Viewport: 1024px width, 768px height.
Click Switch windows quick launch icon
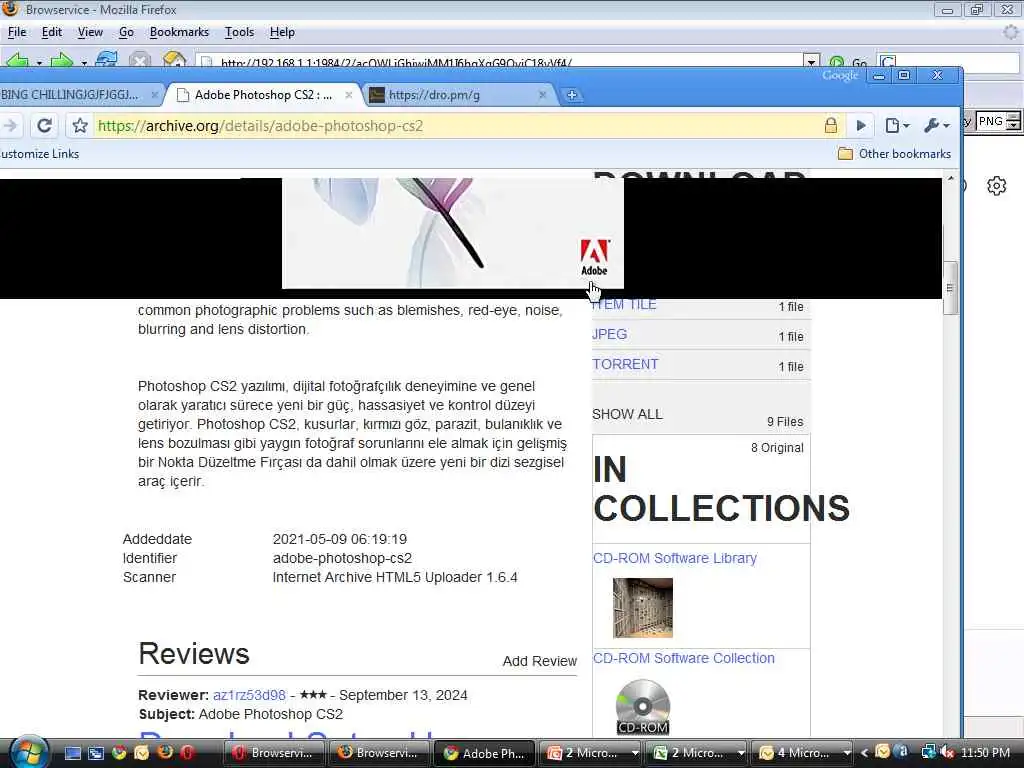[x=96, y=753]
